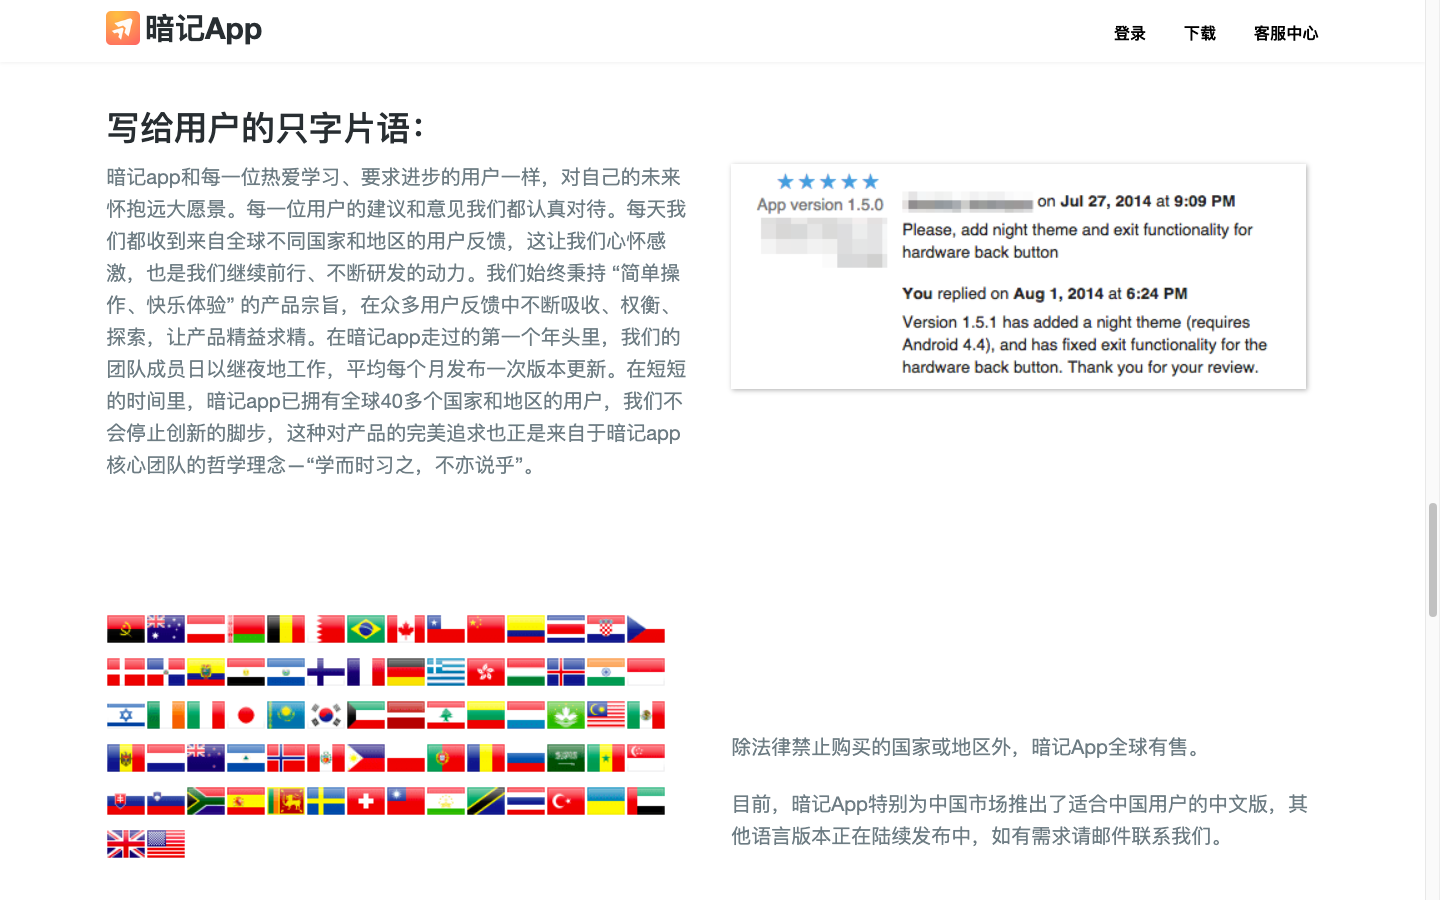
Task: Click 'App version 1.5.0' in the review
Action: point(820,204)
